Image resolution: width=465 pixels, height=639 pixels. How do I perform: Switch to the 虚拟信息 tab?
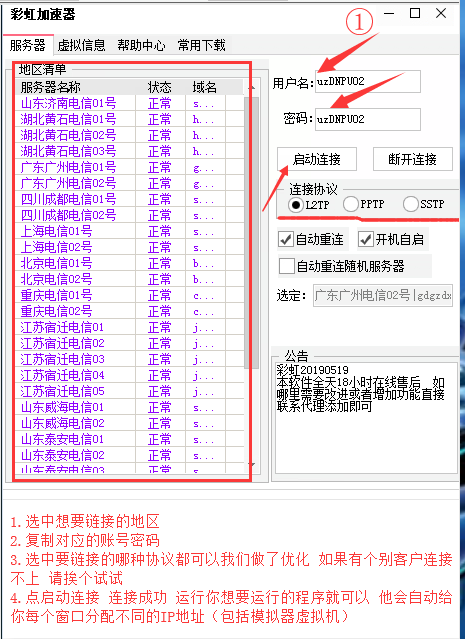point(82,45)
